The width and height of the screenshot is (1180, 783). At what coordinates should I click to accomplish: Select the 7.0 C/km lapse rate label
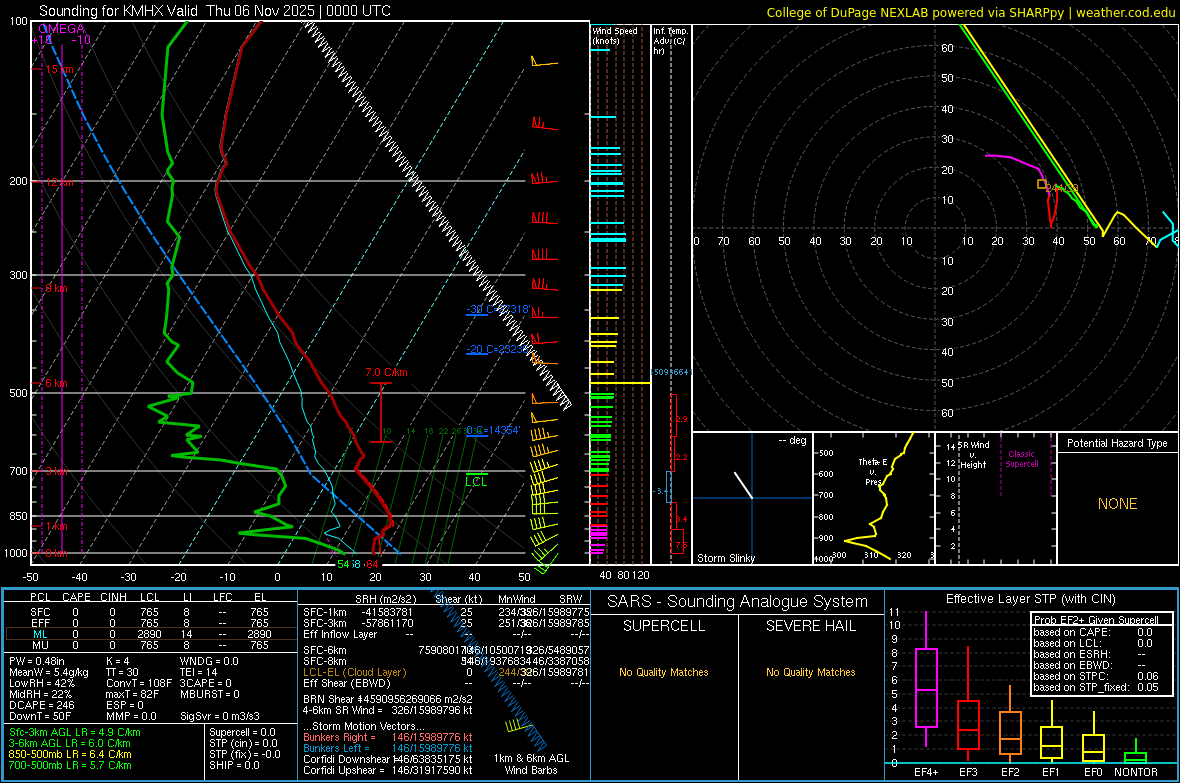(x=387, y=373)
